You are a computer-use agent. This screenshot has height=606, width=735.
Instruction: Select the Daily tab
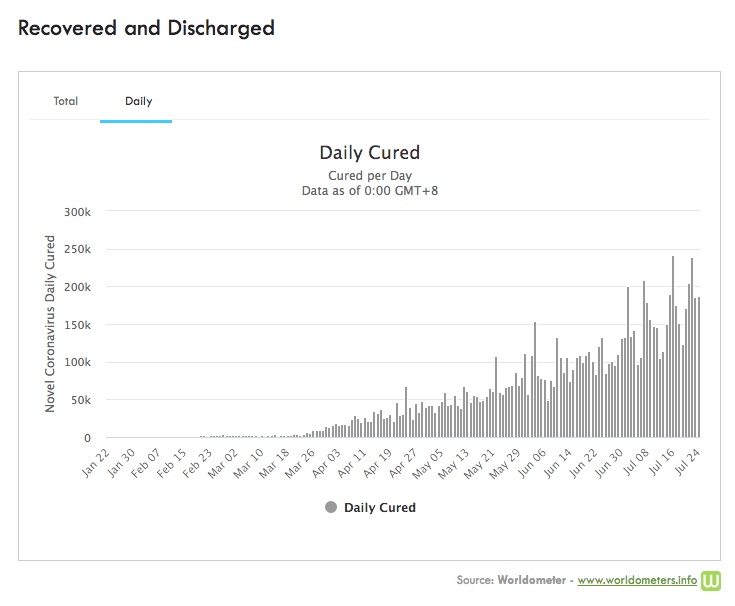(138, 101)
